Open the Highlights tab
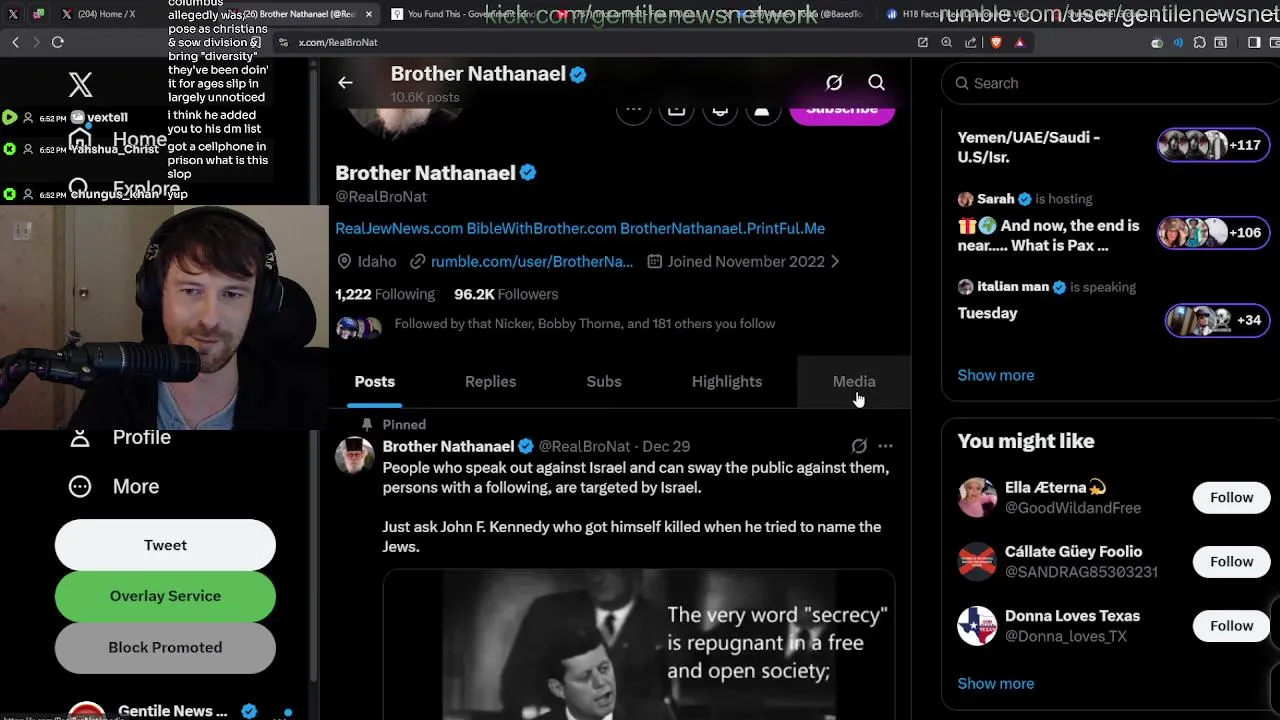The image size is (1280, 720). coord(727,381)
